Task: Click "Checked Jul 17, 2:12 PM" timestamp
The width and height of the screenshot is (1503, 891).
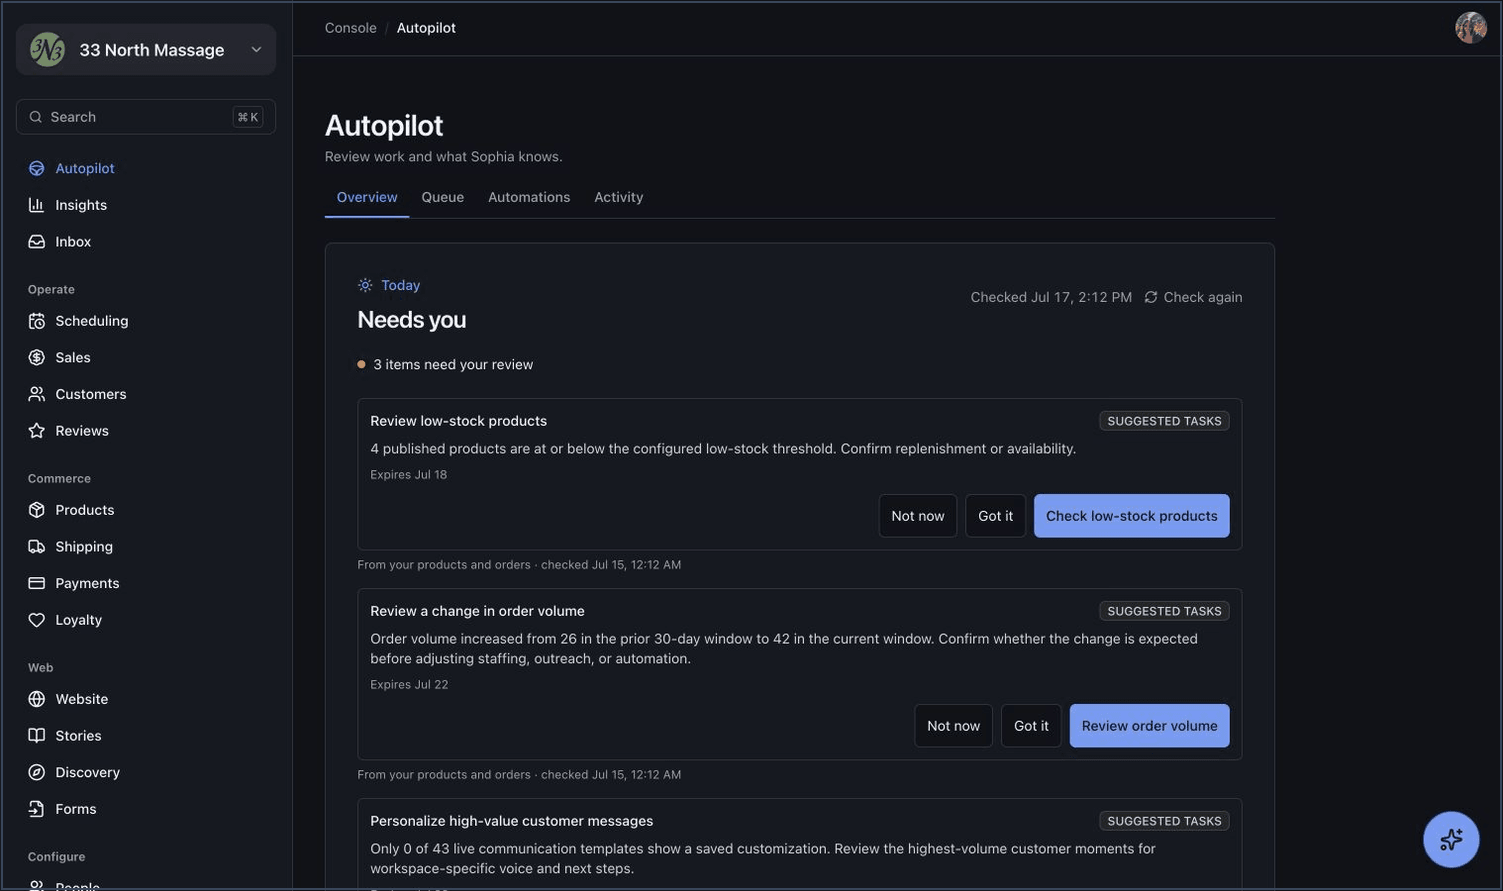Action: tap(1051, 297)
